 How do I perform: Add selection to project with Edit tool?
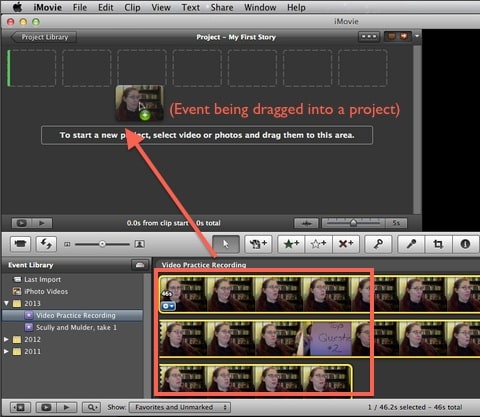click(x=258, y=244)
